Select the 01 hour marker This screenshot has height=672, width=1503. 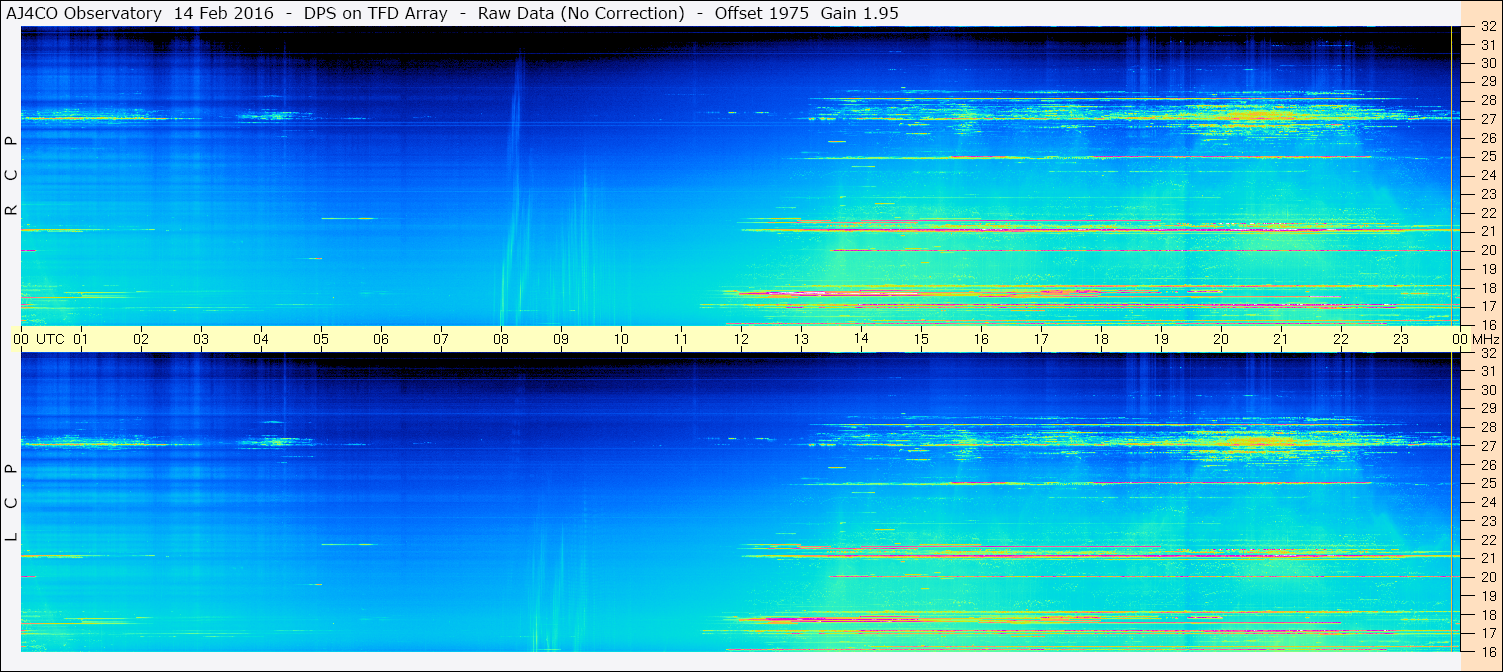pyautogui.click(x=81, y=339)
